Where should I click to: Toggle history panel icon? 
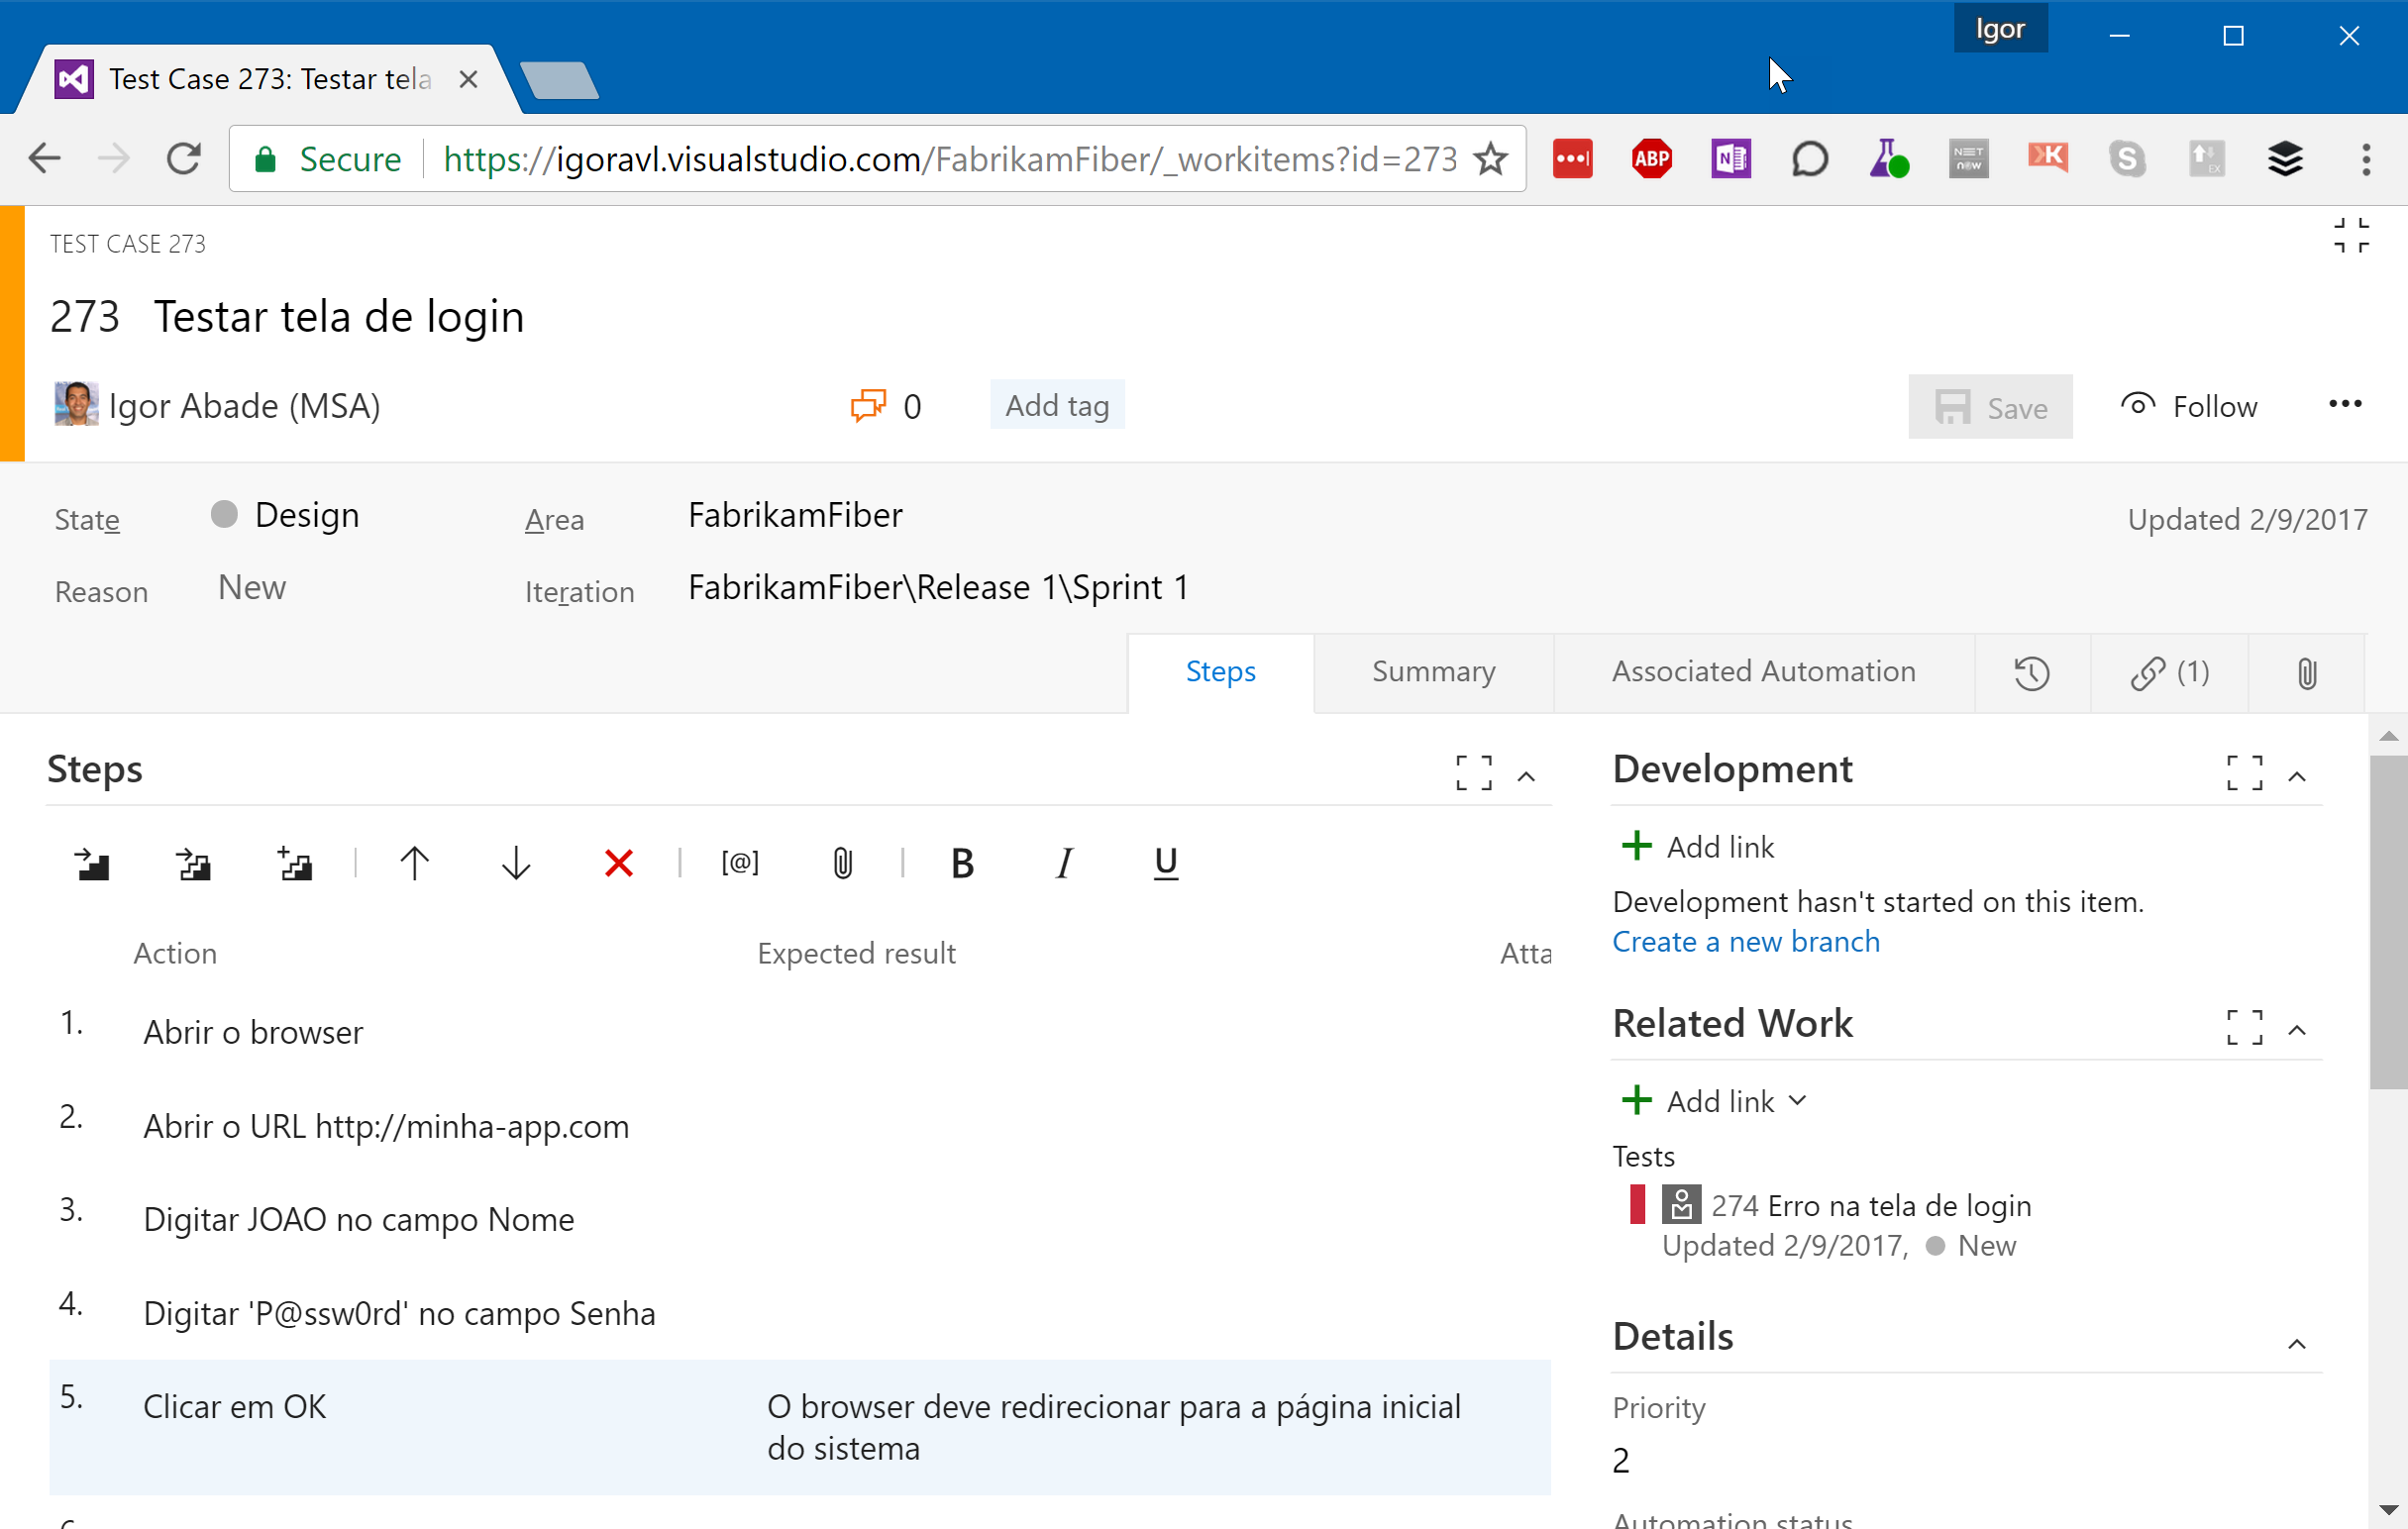(2033, 672)
